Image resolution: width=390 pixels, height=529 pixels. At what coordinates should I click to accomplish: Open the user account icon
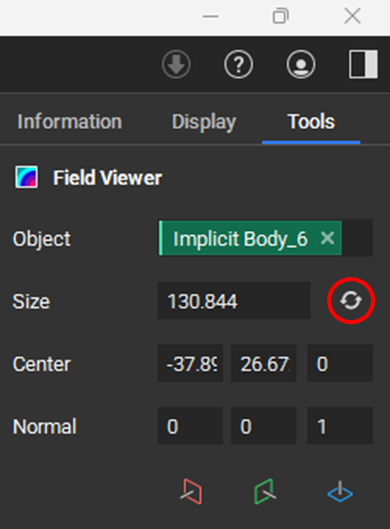301,64
